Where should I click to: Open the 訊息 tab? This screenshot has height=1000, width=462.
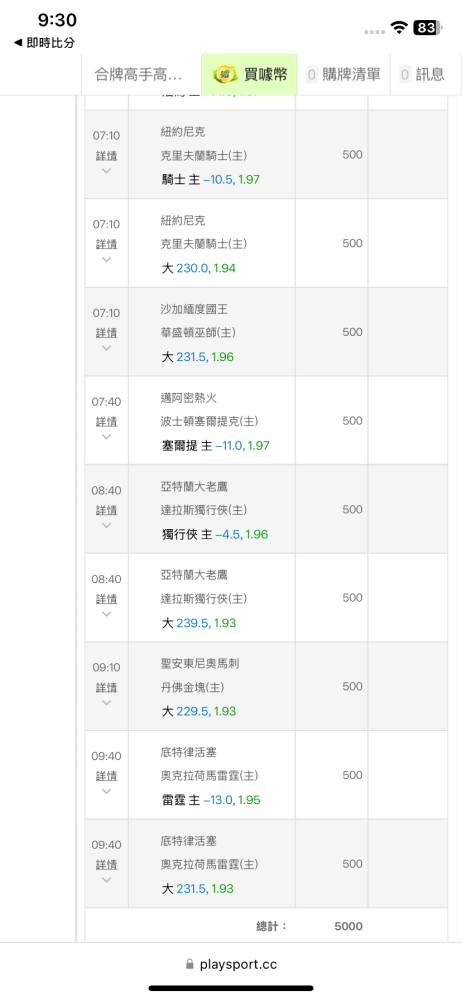(x=423, y=75)
